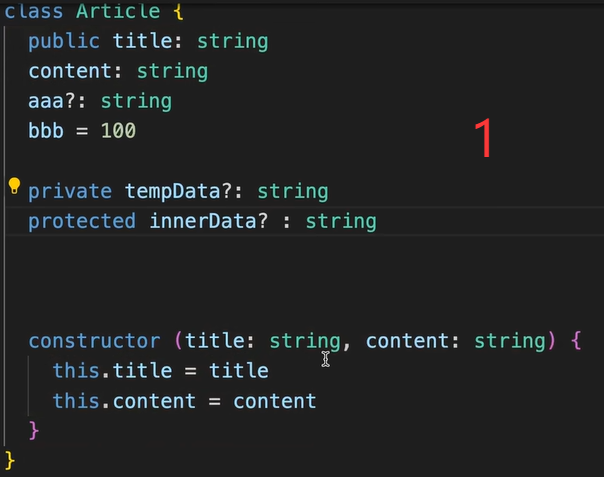Screen dimensions: 604x477
Task: Click the large red number 1
Action: coord(484,139)
